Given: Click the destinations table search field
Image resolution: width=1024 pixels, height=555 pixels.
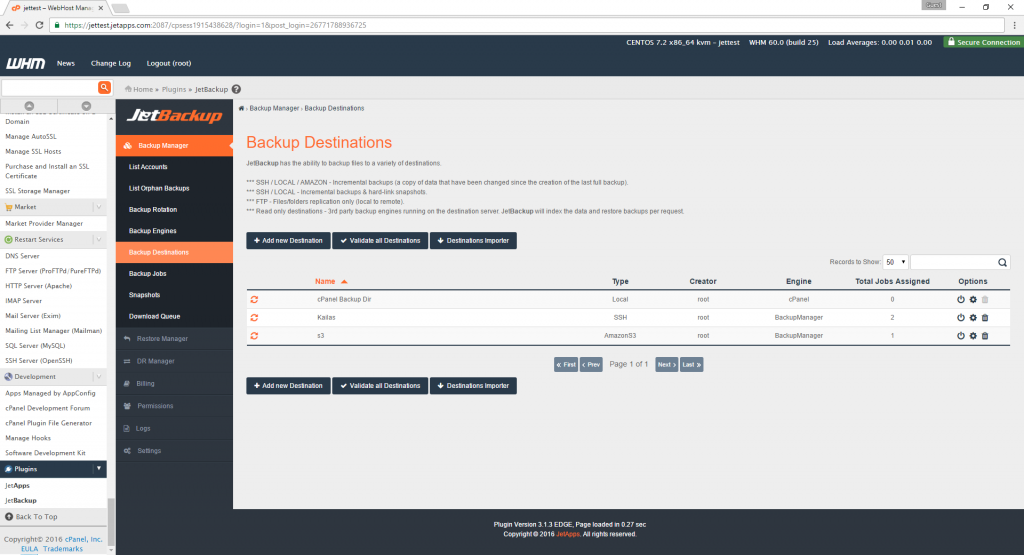Looking at the screenshot, I should 953,262.
